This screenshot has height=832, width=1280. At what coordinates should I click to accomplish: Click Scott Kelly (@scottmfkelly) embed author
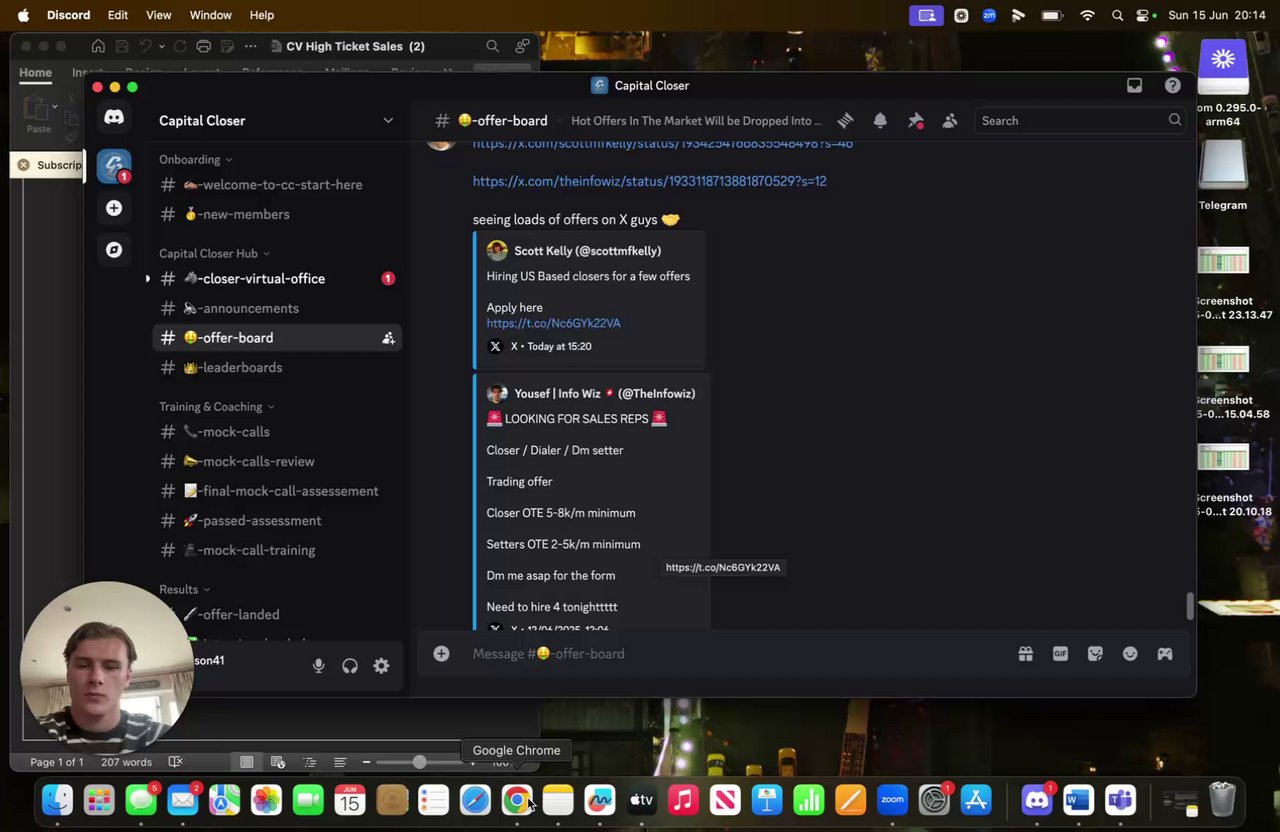587,251
